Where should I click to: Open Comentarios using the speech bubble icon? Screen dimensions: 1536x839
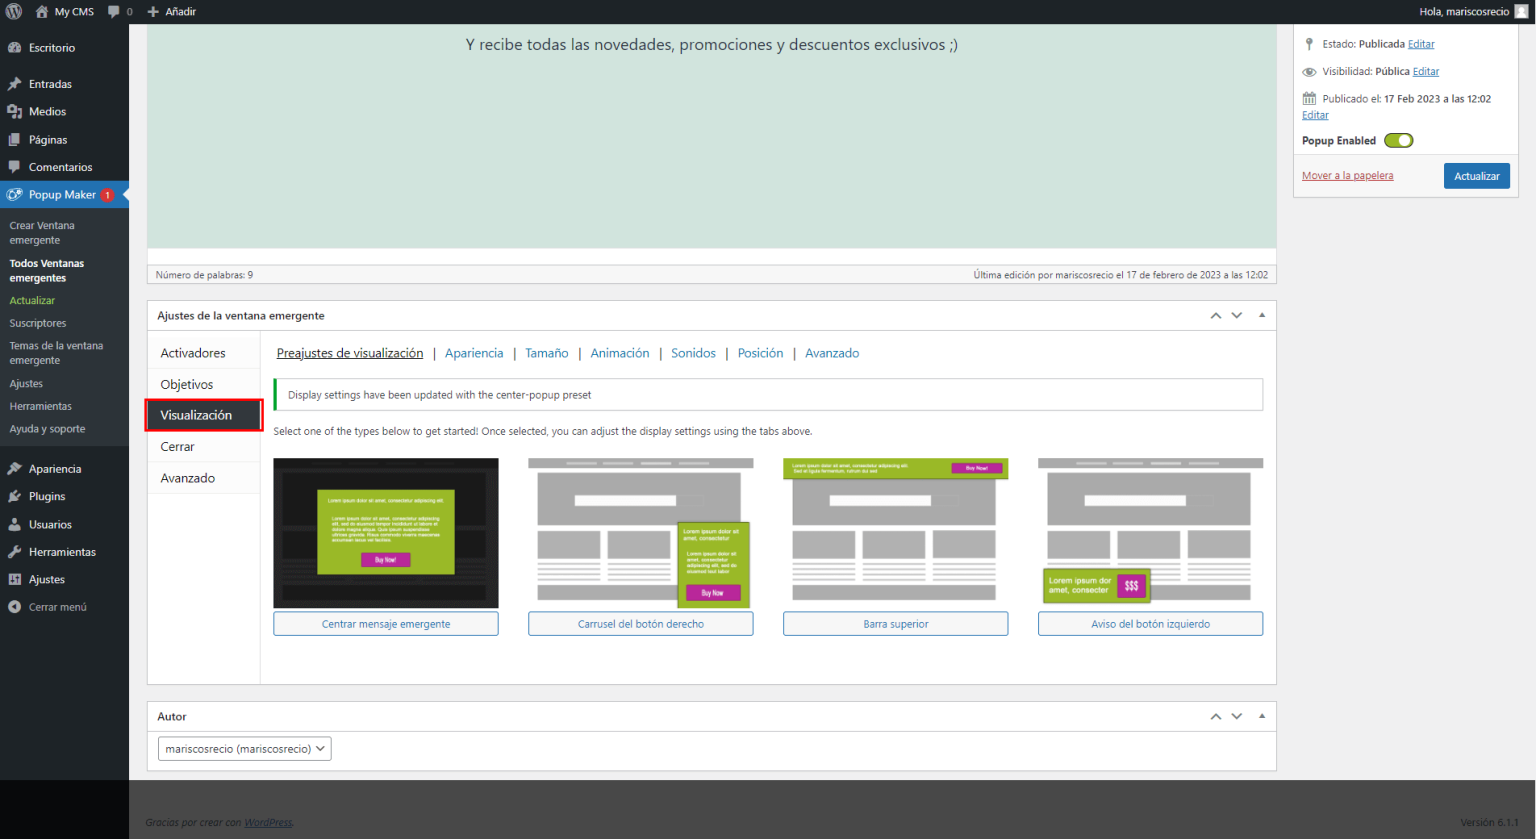(16, 167)
